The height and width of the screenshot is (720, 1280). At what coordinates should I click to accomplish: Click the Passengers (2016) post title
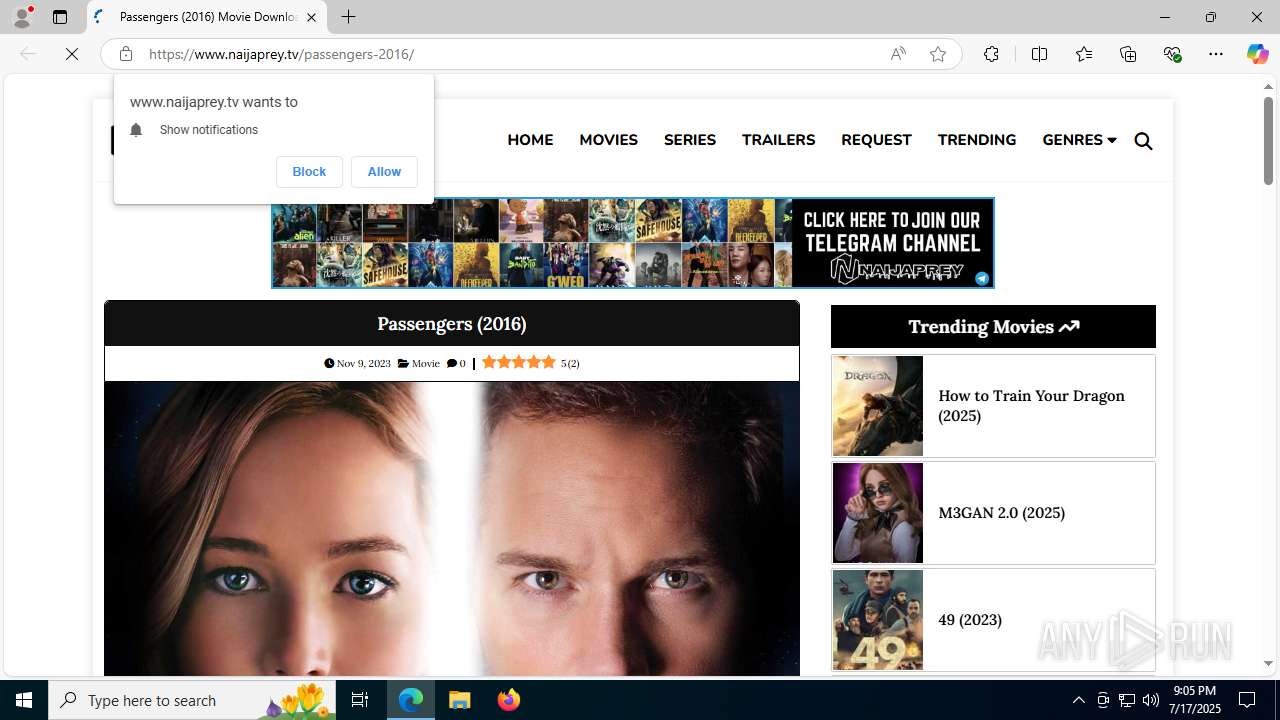(452, 323)
